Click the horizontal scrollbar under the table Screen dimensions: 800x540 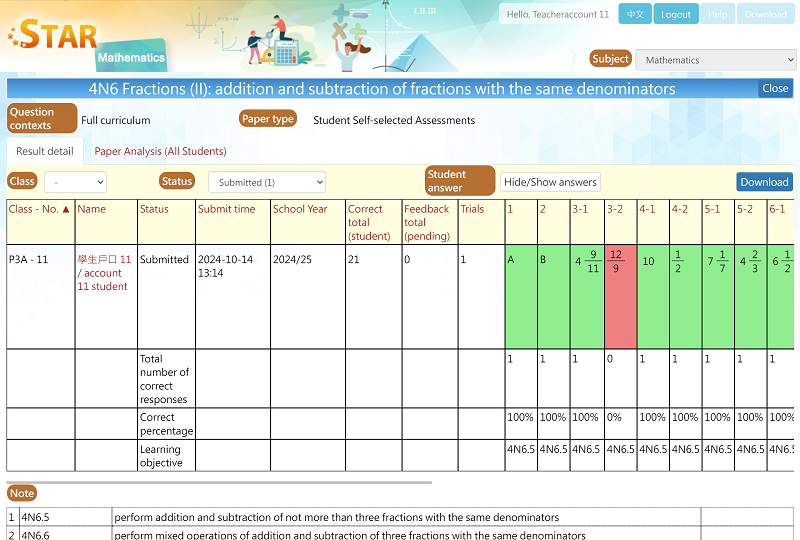220,482
